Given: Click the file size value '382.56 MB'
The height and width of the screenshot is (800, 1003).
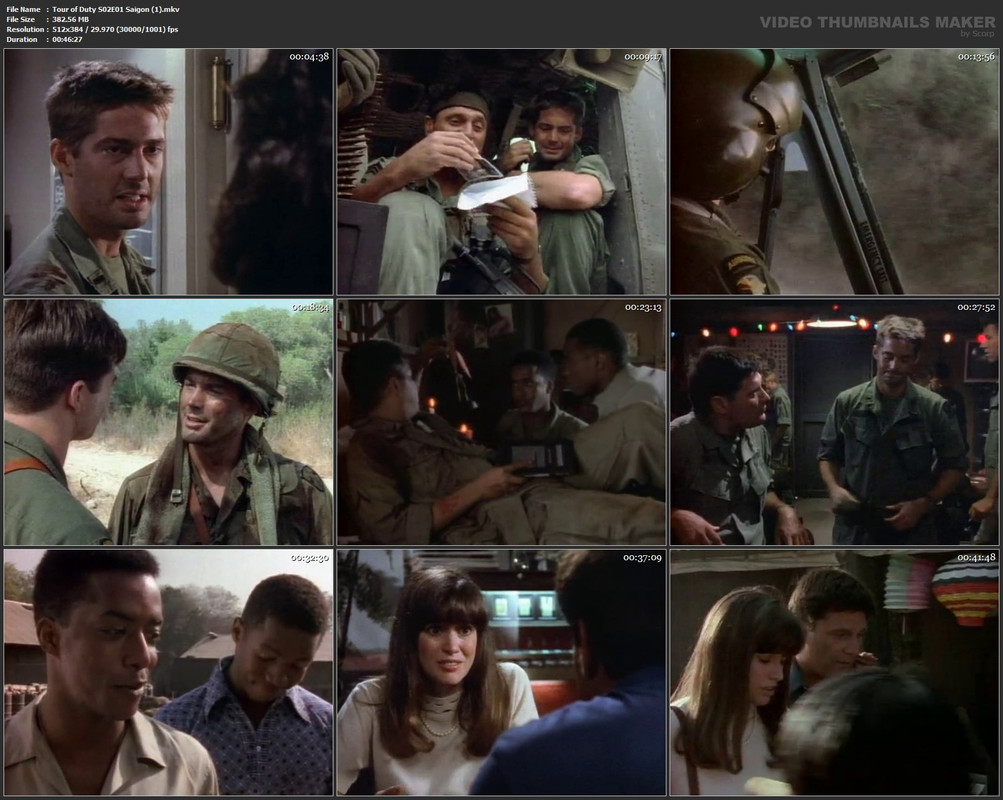Looking at the screenshot, I should [70, 20].
